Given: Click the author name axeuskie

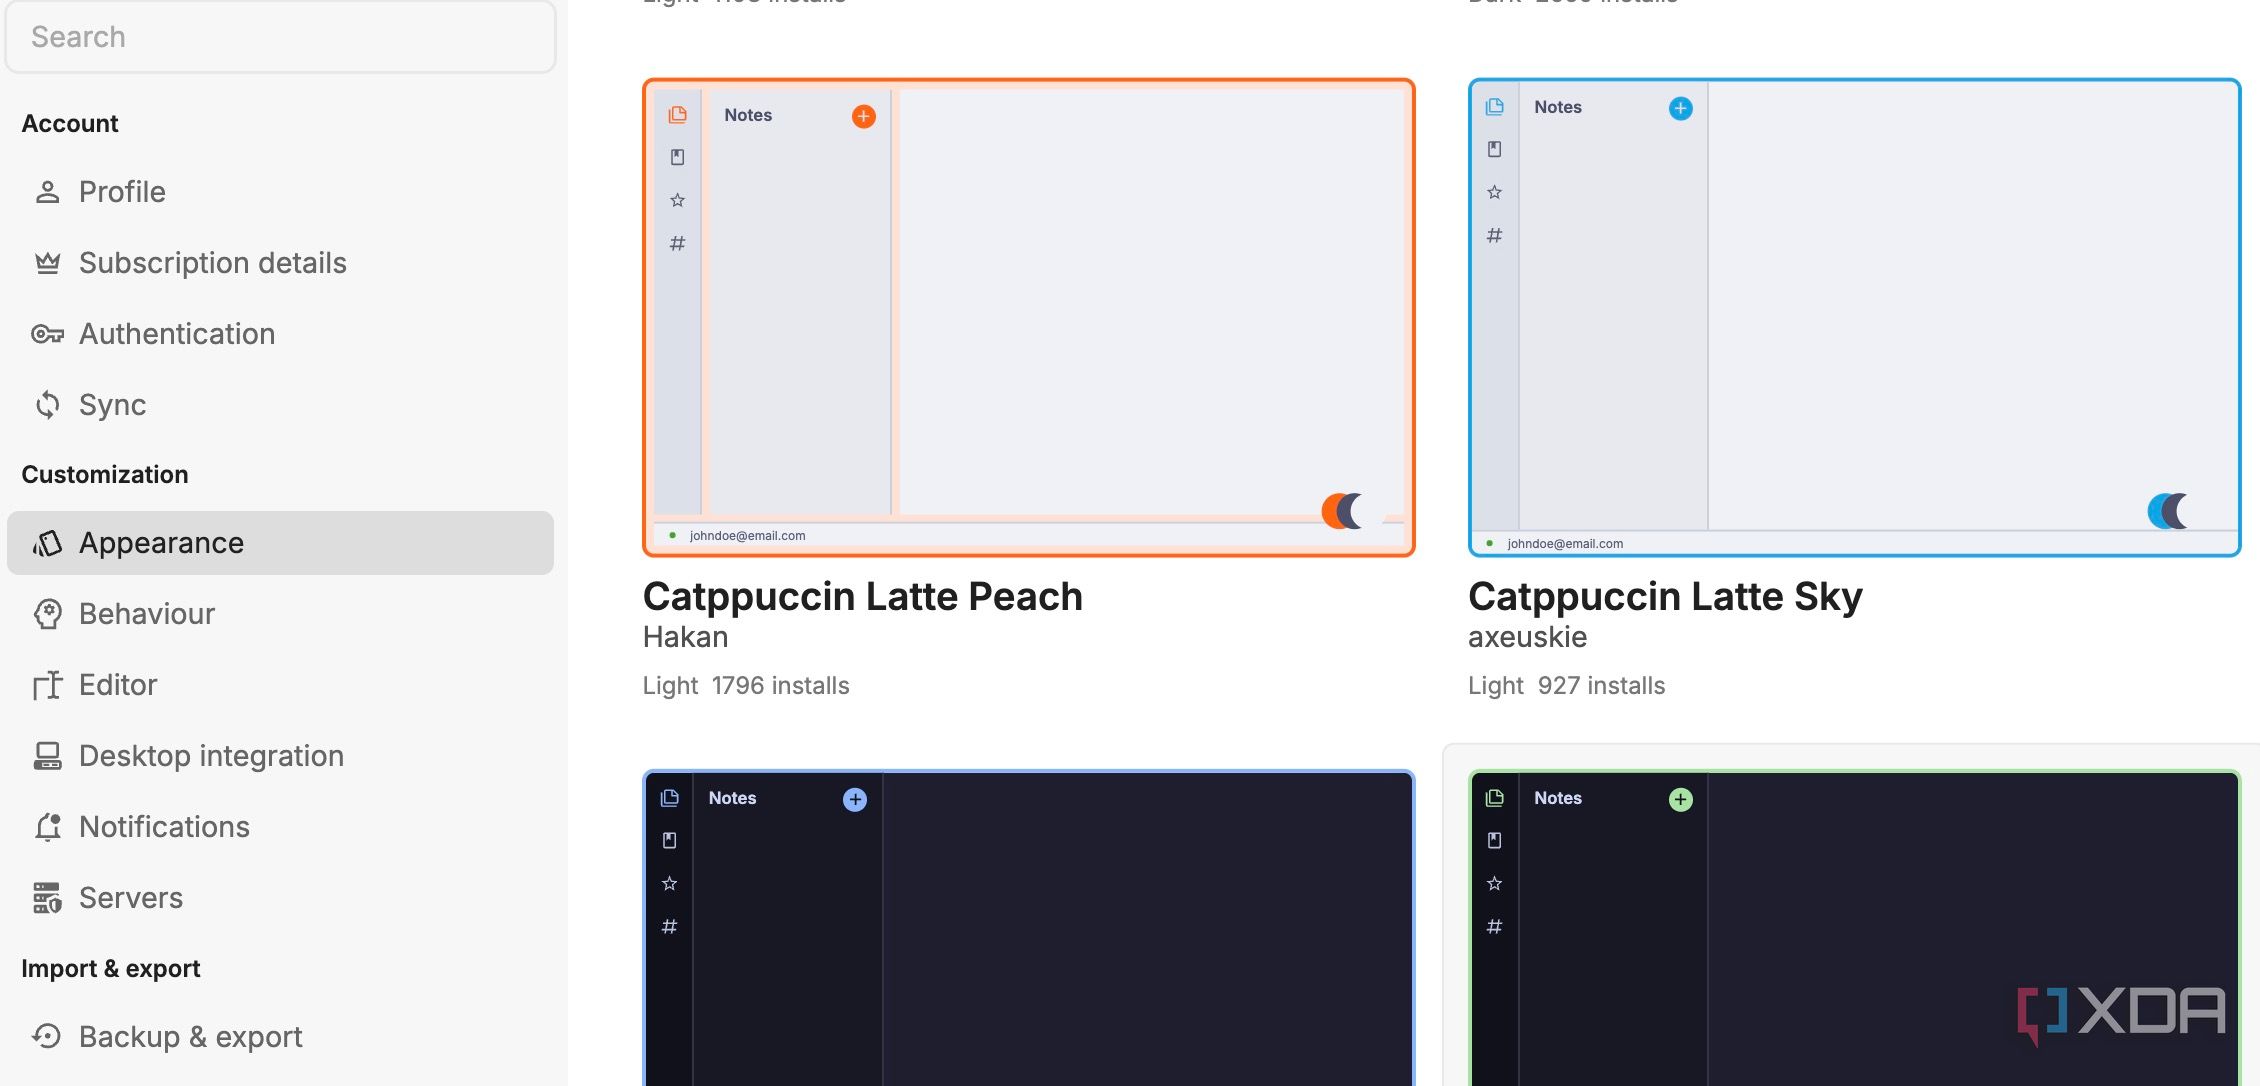Looking at the screenshot, I should pyautogui.click(x=1527, y=637).
